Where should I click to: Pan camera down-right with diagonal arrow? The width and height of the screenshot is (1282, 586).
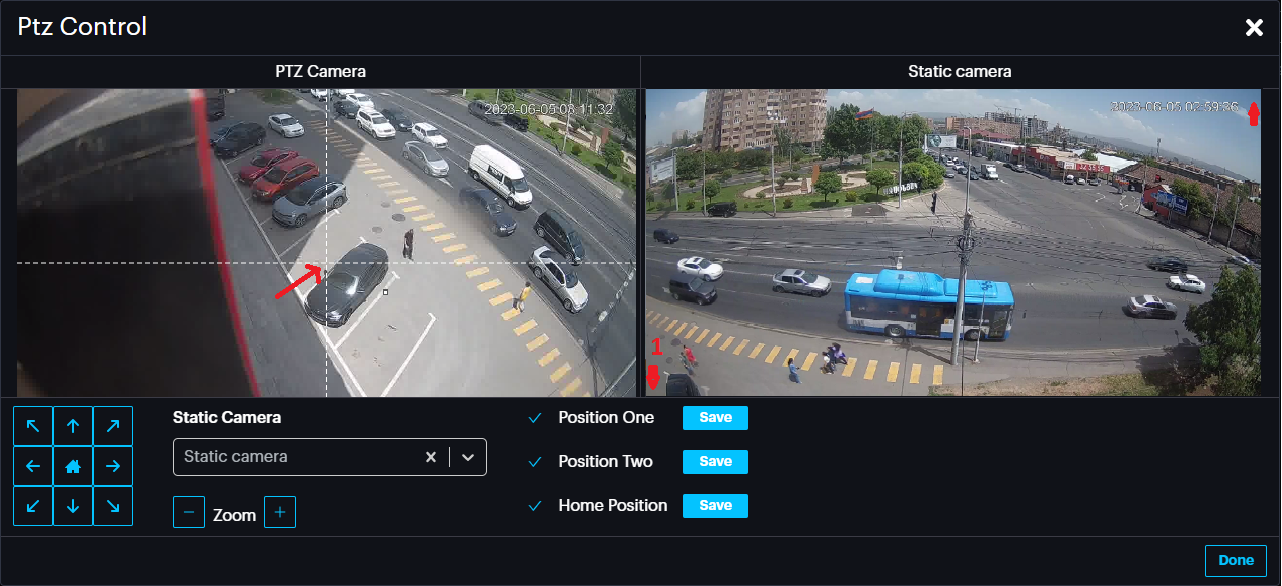tap(113, 506)
